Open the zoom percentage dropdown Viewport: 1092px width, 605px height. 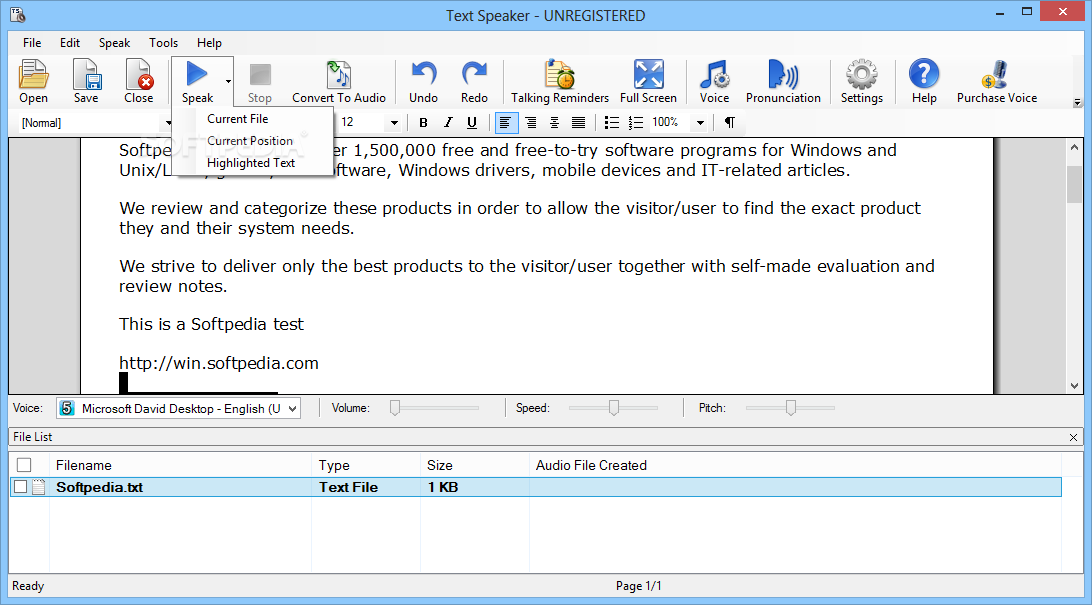click(x=700, y=123)
